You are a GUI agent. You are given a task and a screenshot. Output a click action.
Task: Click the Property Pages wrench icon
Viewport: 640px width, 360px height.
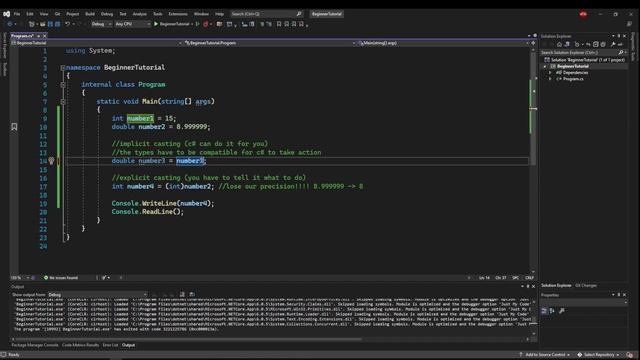click(562, 311)
